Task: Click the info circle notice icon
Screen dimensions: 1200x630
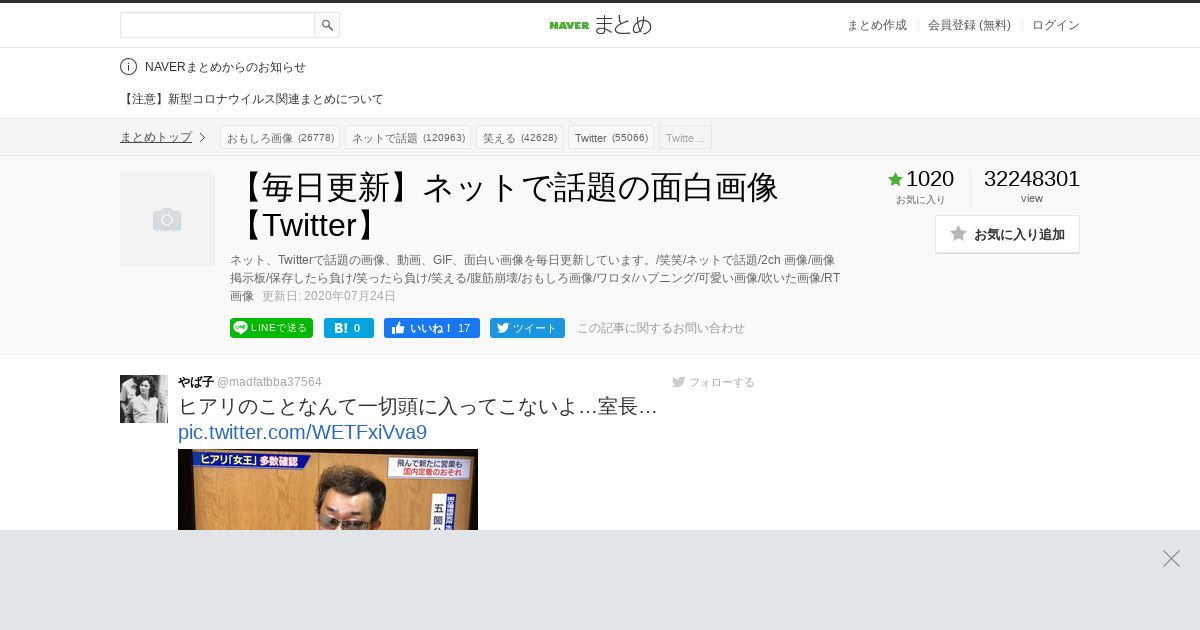Action: click(128, 67)
